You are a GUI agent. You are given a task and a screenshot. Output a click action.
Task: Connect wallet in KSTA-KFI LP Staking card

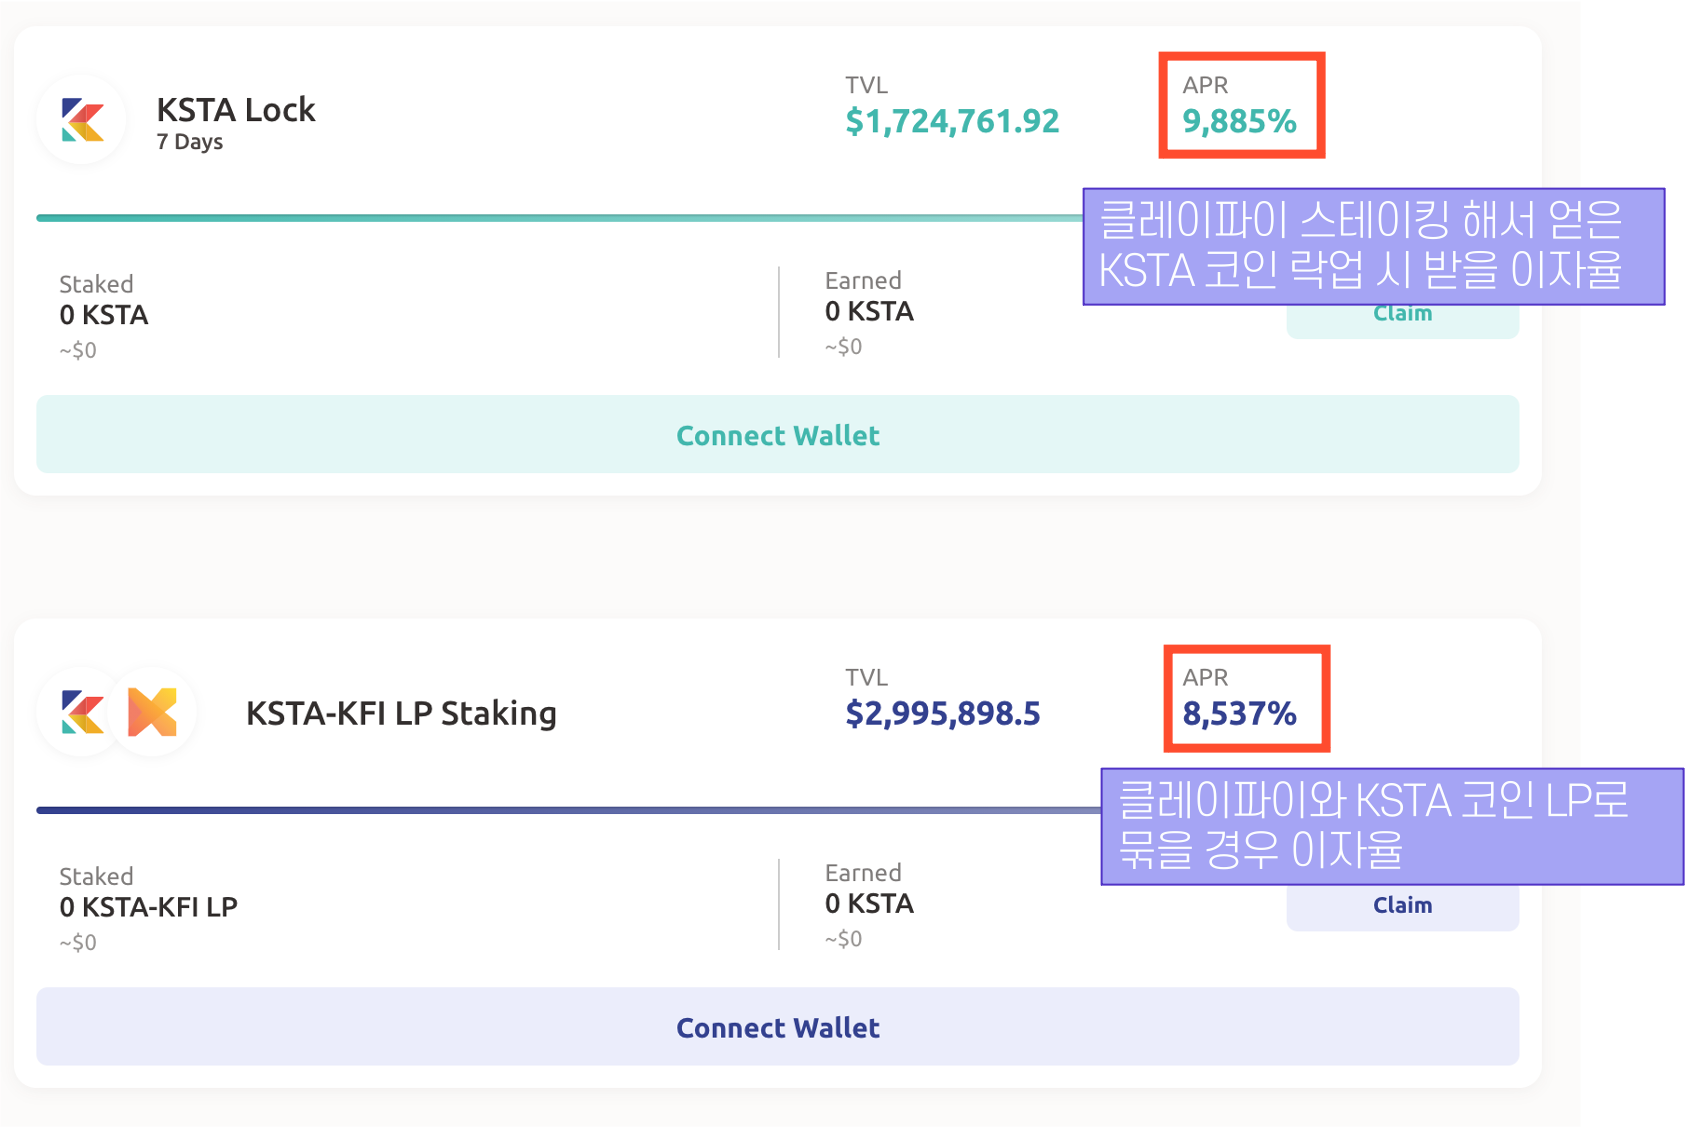[x=777, y=1027]
